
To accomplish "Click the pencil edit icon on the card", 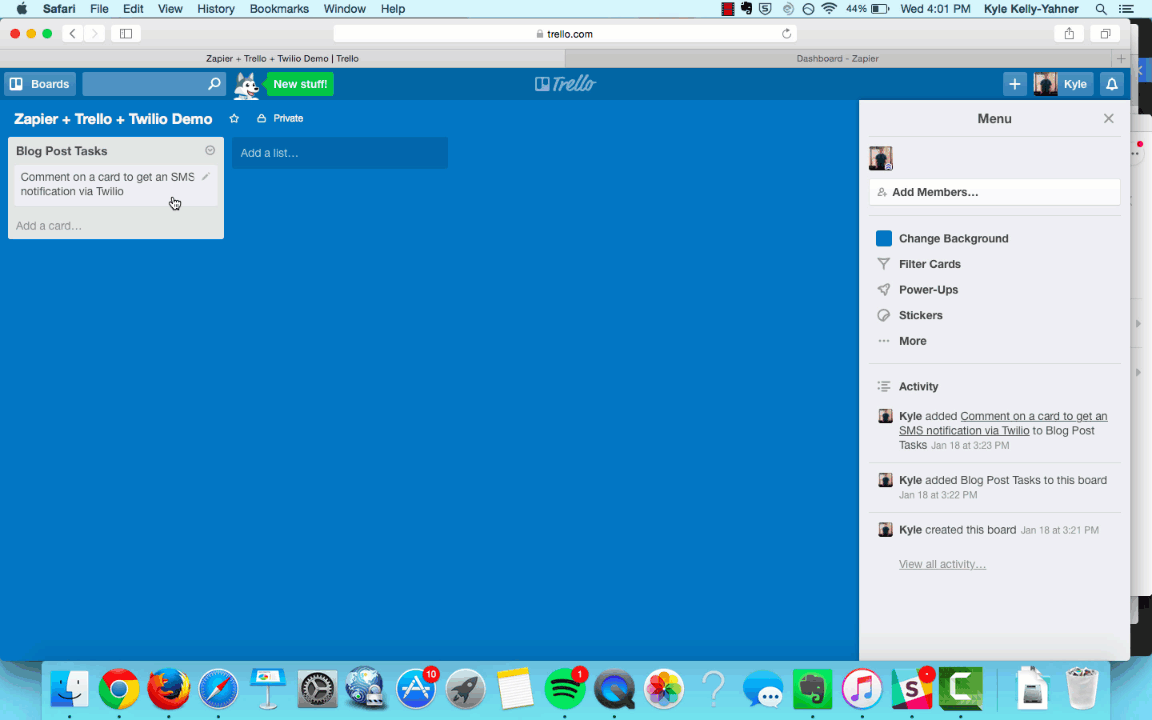I will point(206,176).
